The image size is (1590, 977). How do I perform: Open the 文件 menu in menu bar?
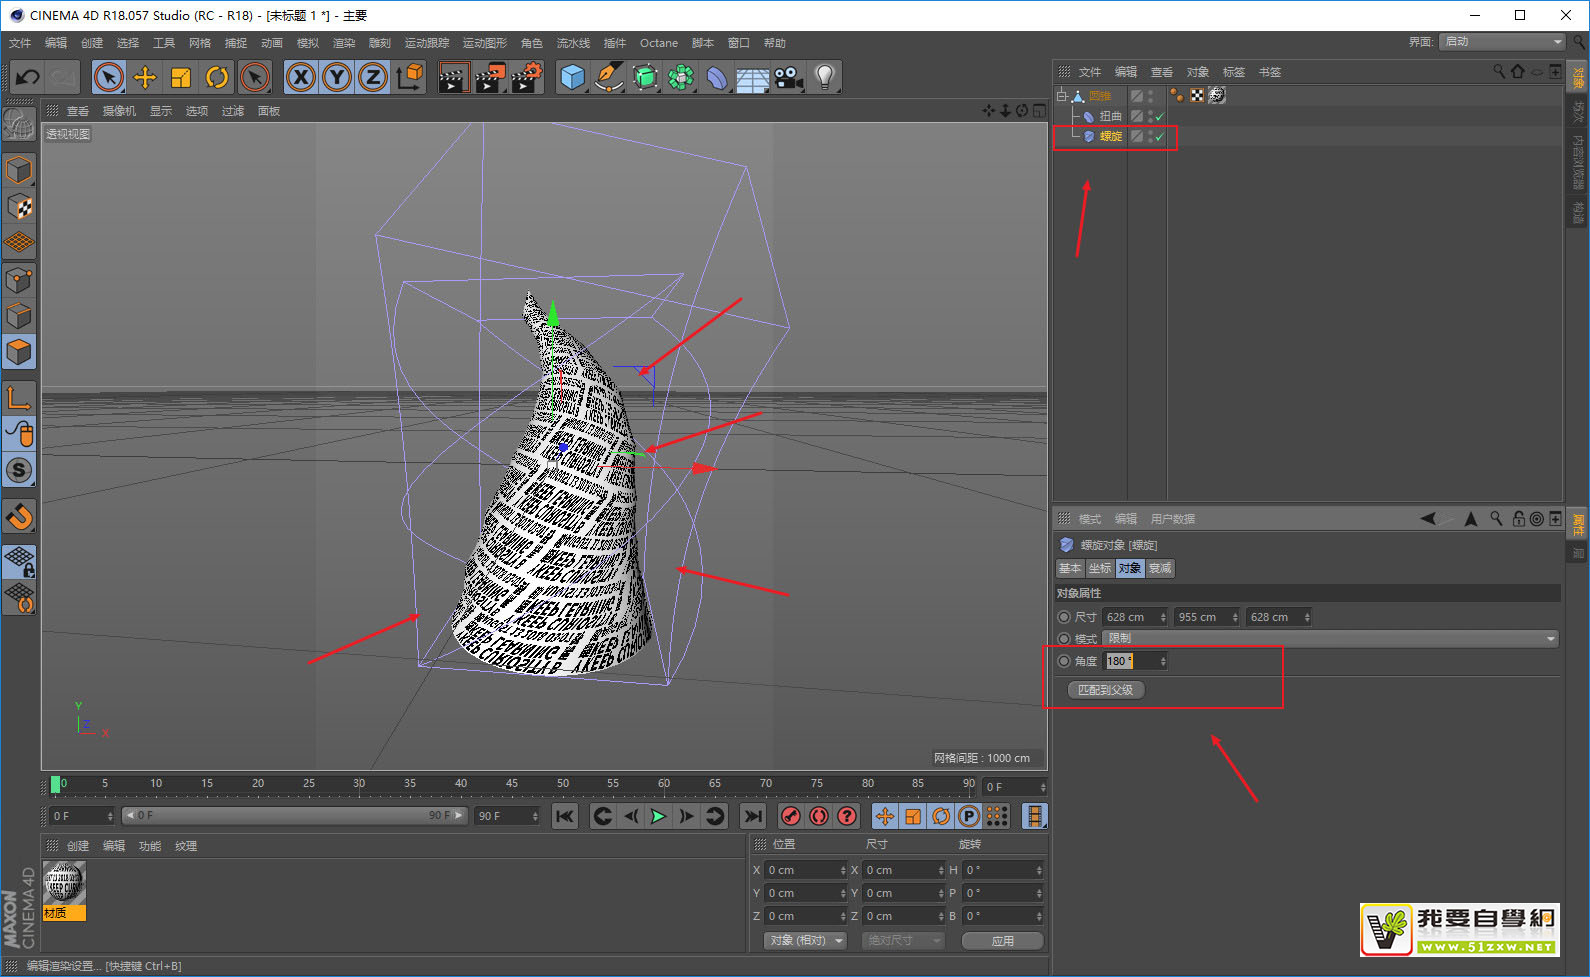20,43
